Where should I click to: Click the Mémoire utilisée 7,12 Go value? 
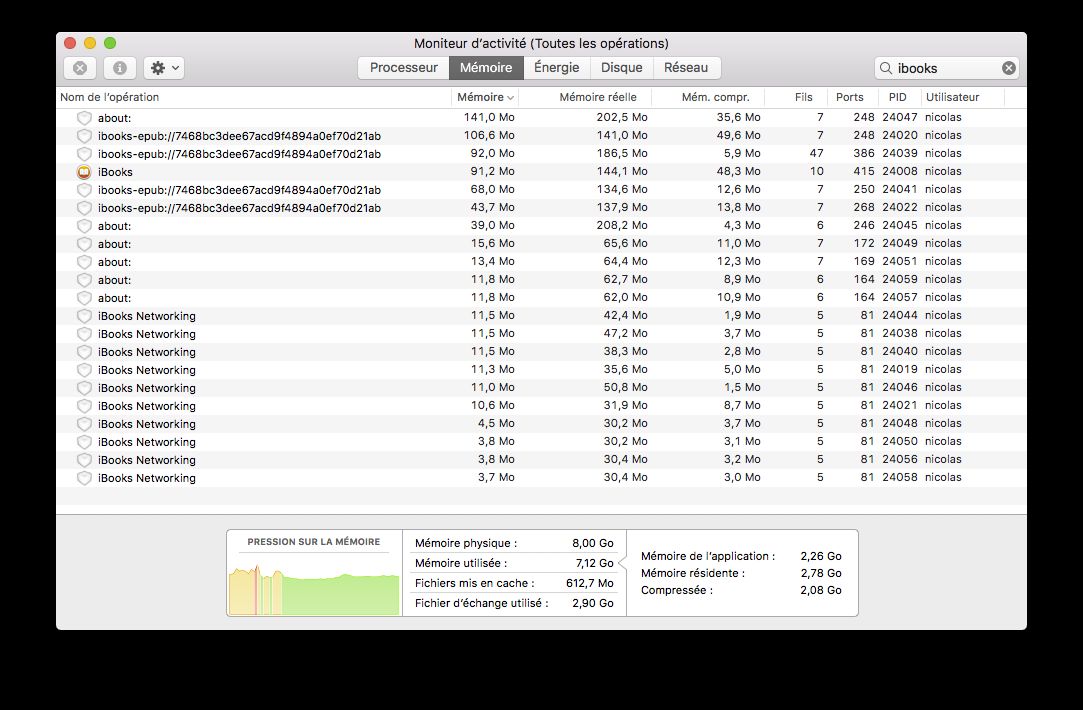[595, 563]
